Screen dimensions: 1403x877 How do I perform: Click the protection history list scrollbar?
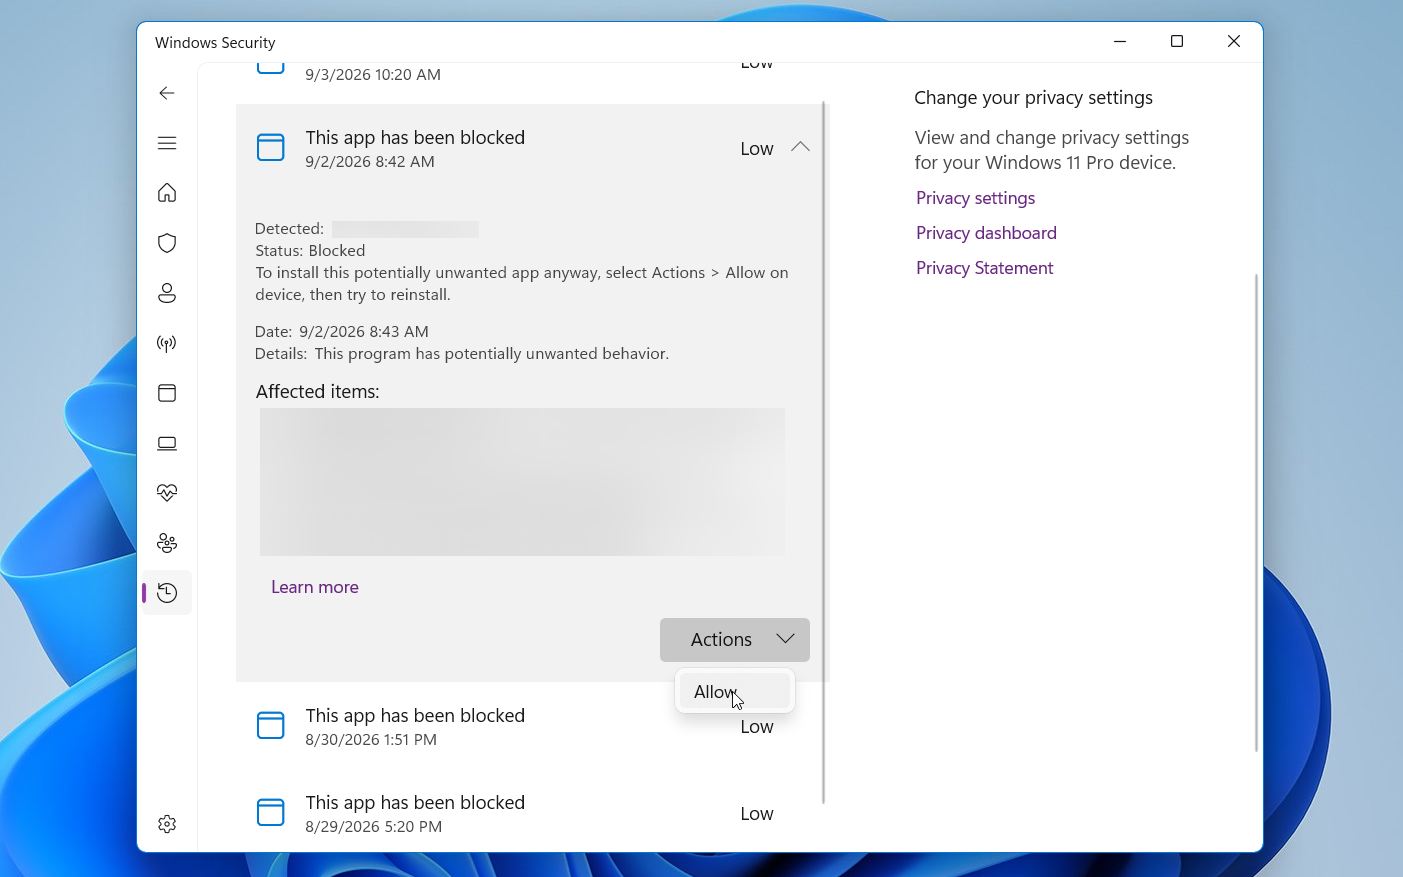pos(824,452)
